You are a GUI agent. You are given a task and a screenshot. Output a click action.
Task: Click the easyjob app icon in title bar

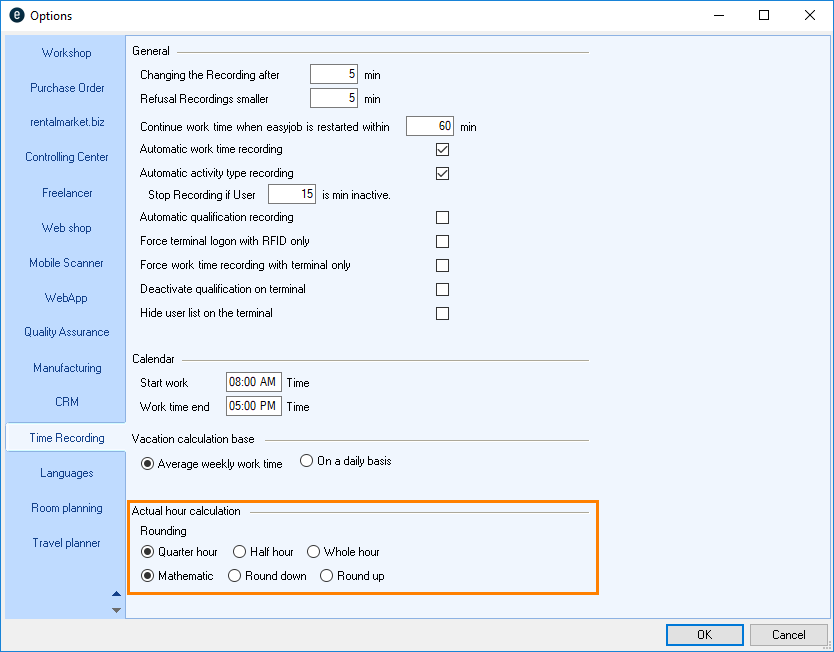point(16,15)
